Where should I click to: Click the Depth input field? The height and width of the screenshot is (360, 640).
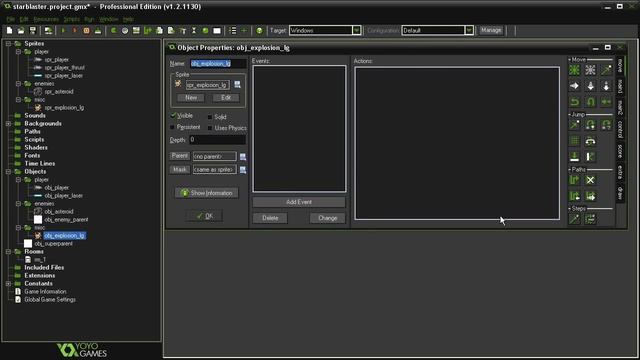218,140
